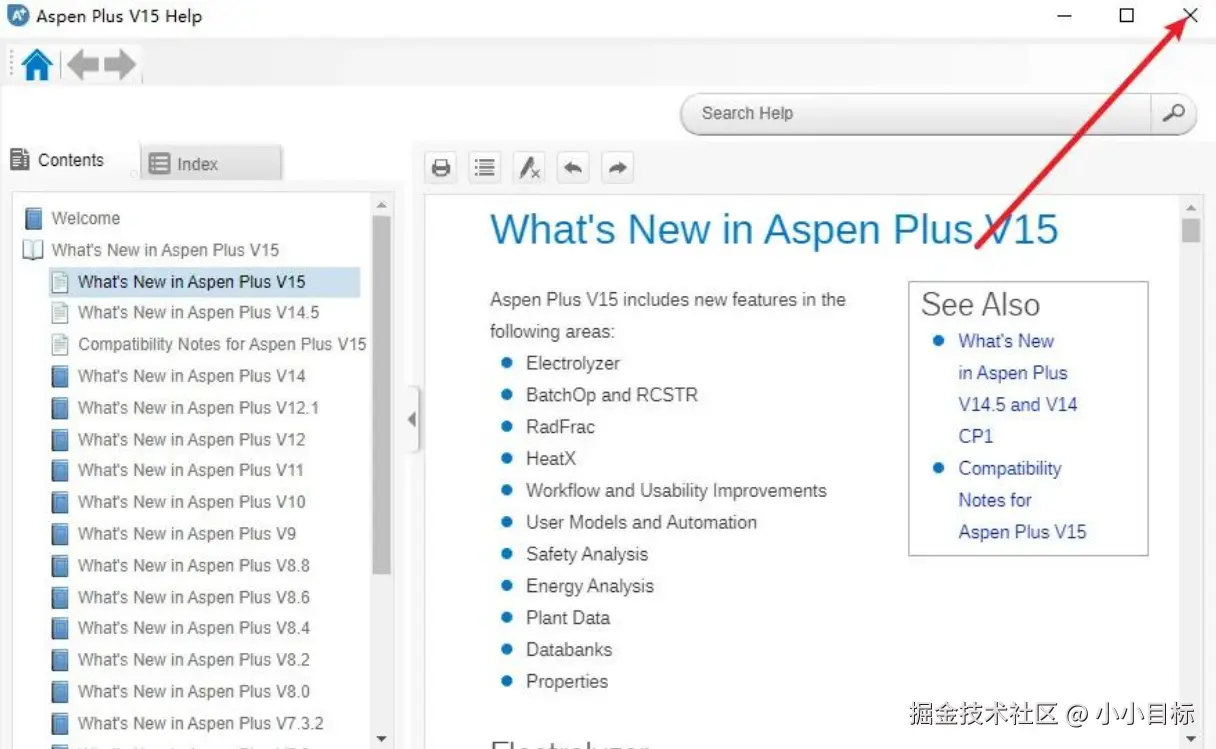Print the current help topic
Screen dimensions: 1216x749
pyautogui.click(x=441, y=168)
